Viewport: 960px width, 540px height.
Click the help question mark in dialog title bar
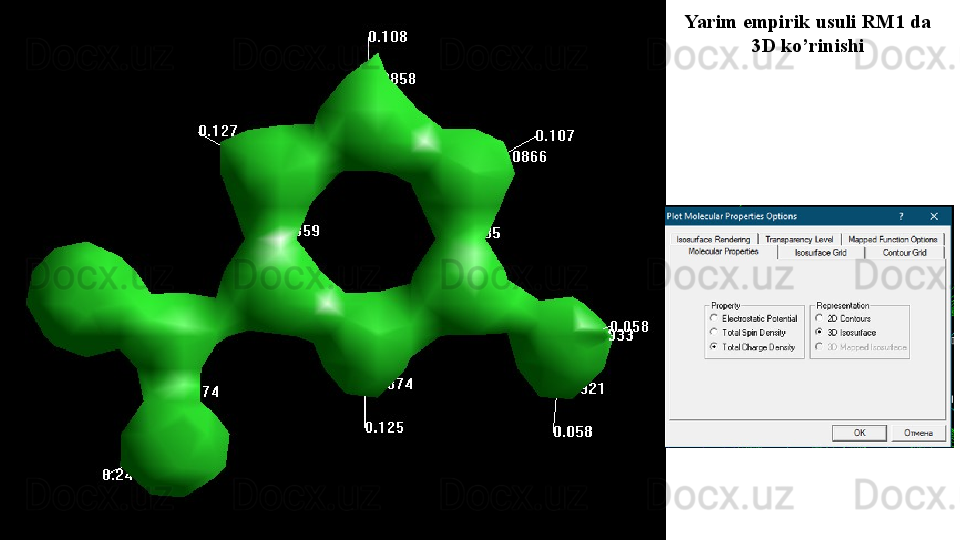901,216
